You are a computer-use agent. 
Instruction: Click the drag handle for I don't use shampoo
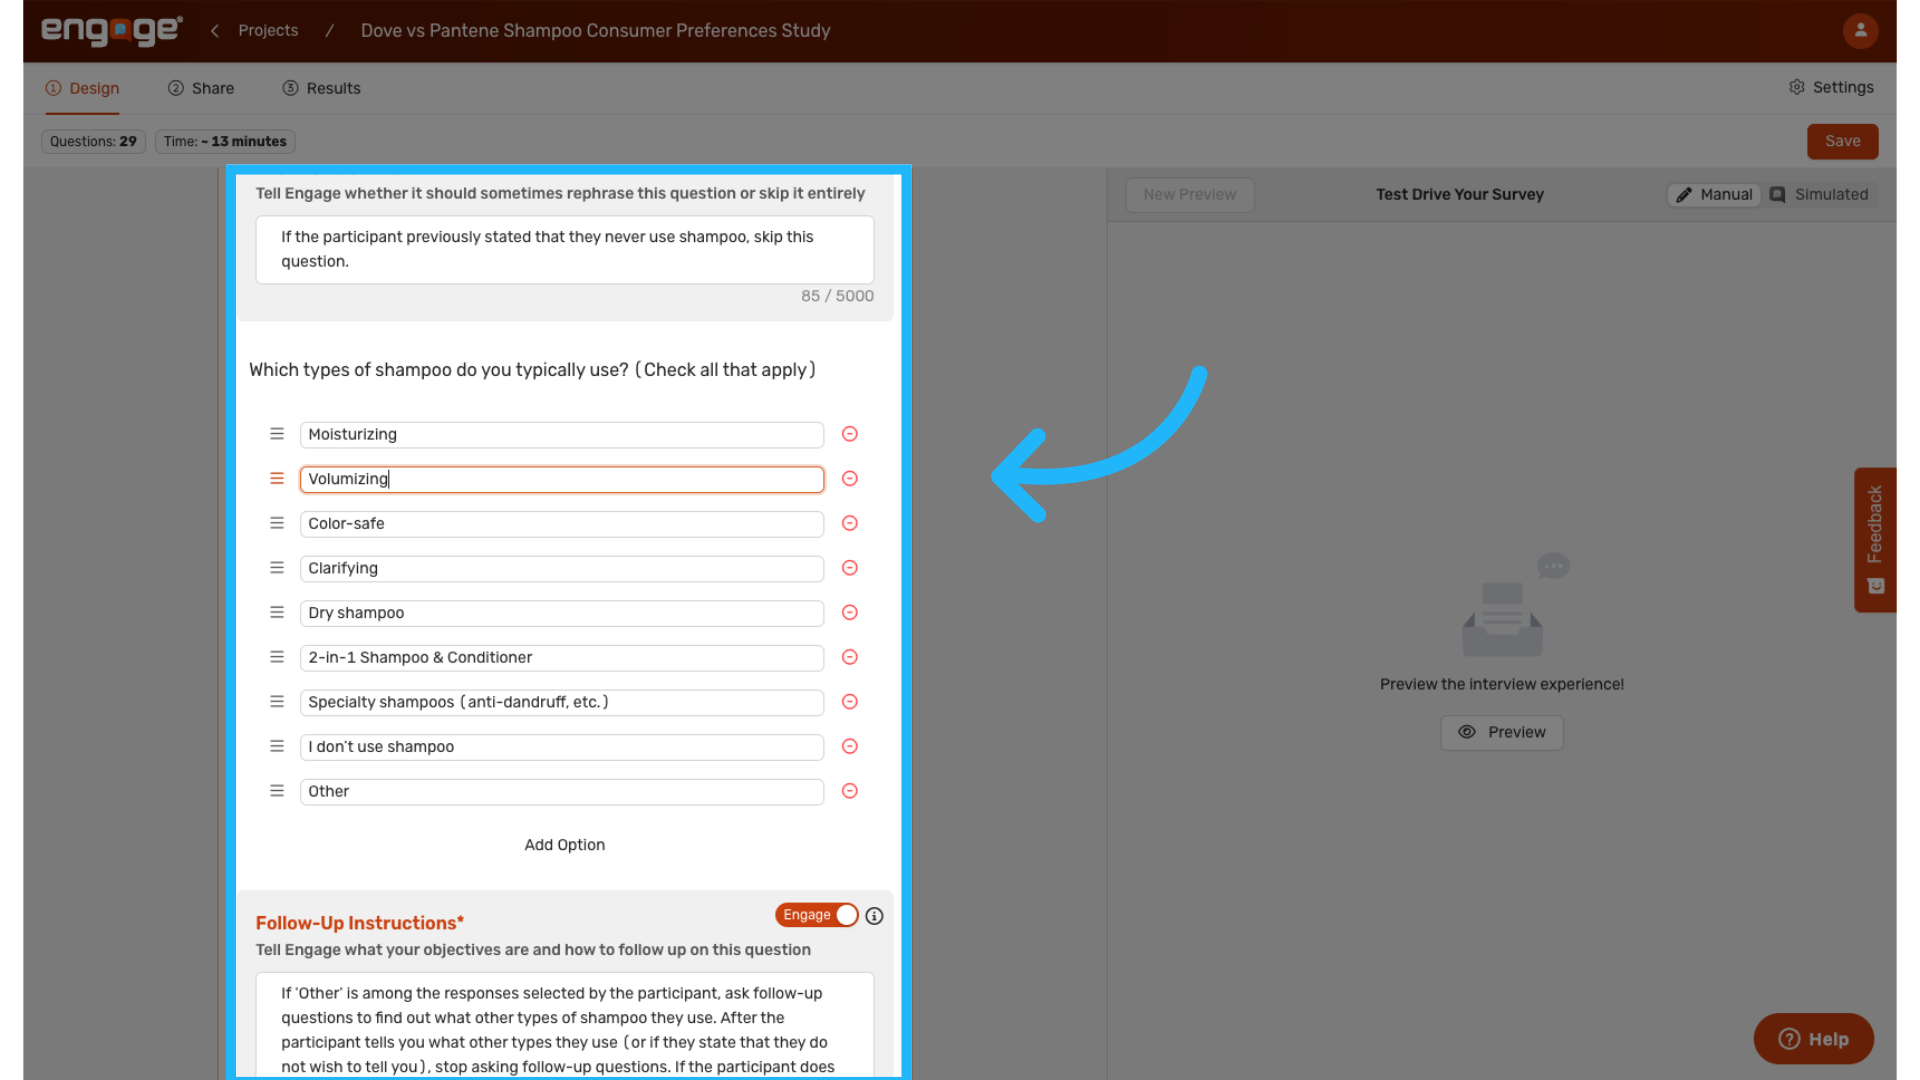(277, 746)
